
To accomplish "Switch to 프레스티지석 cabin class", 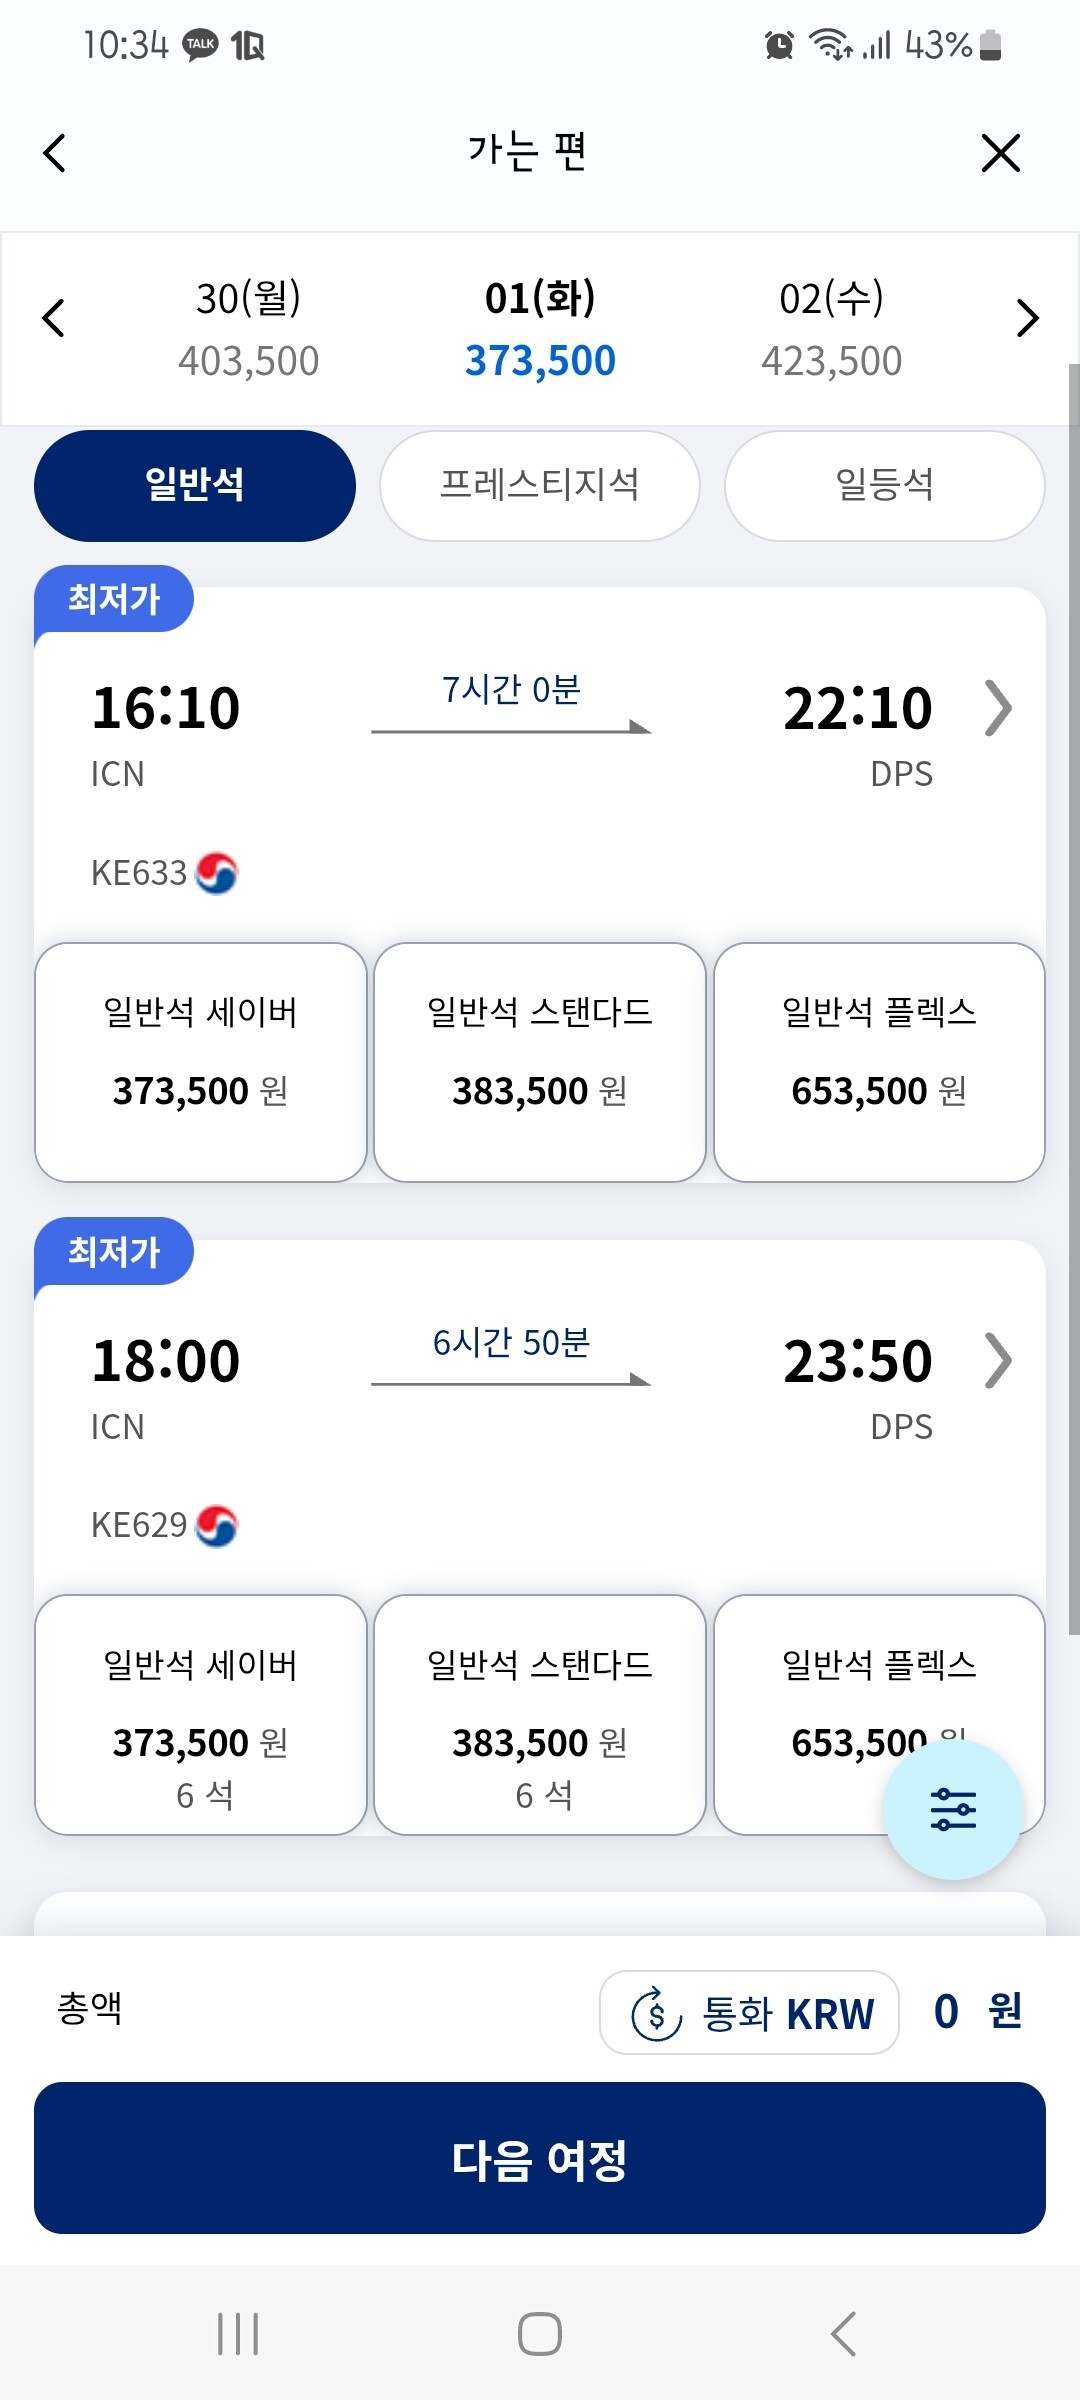I will click(540, 486).
